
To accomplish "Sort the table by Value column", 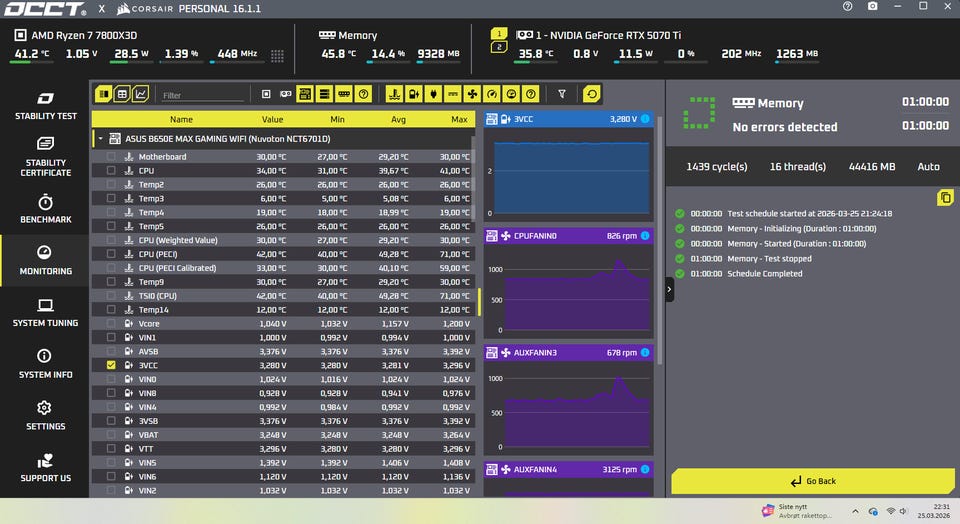I will [x=272, y=119].
